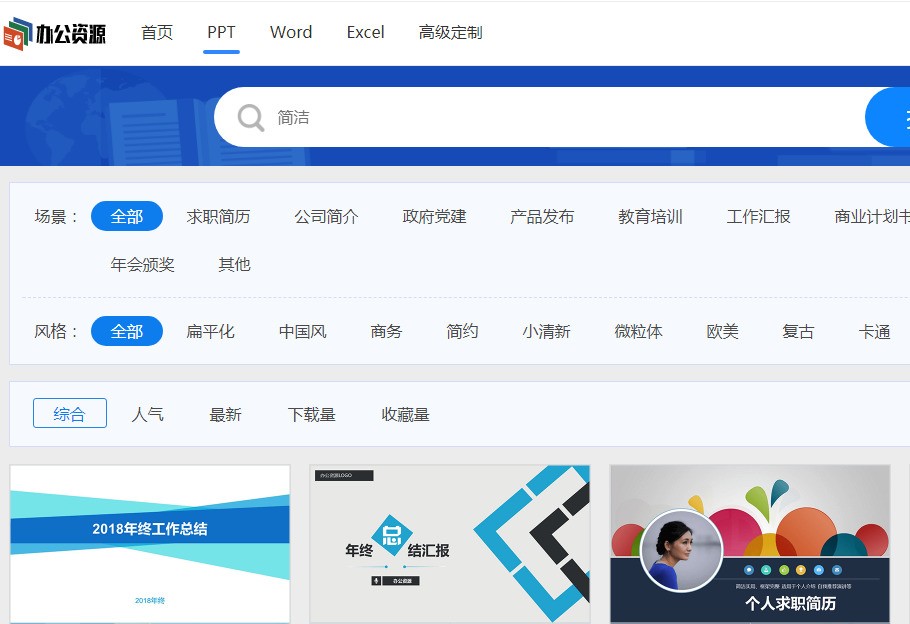Select the 公司简介 scene filter

click(x=326, y=217)
